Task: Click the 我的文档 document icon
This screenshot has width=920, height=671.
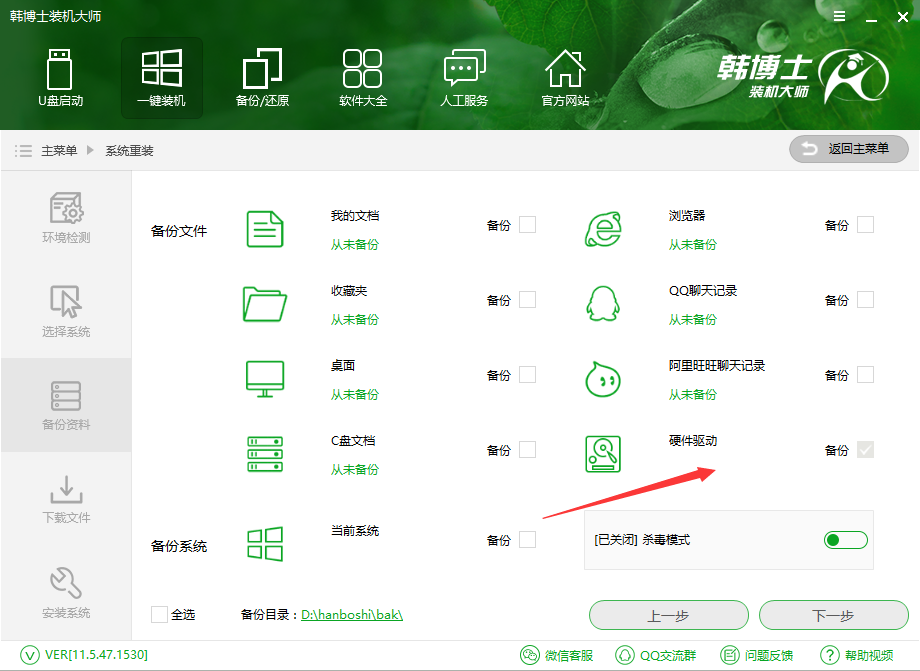Action: pos(264,228)
